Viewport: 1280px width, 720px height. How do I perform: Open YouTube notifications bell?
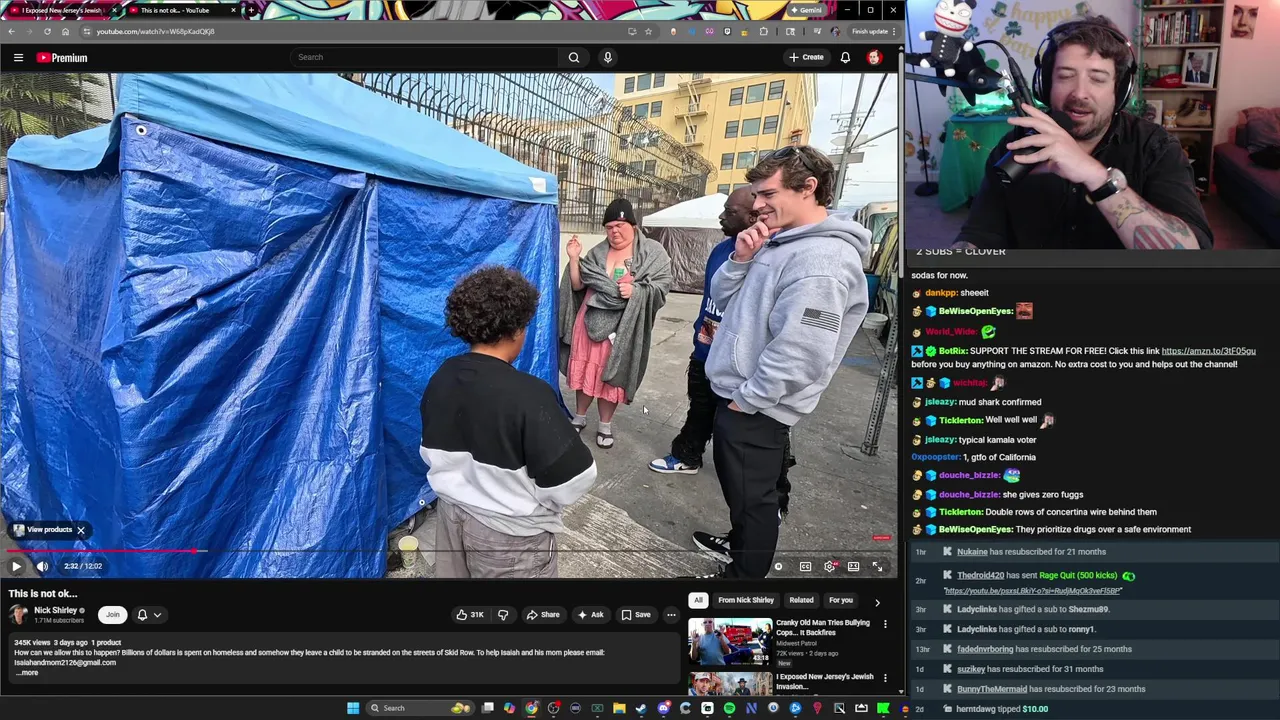(845, 57)
